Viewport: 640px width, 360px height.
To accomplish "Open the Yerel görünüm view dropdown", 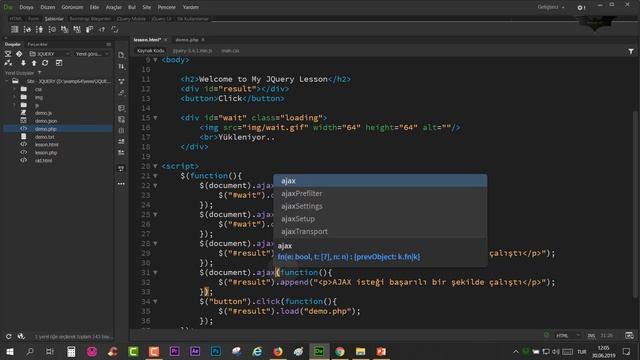I will [x=92, y=54].
